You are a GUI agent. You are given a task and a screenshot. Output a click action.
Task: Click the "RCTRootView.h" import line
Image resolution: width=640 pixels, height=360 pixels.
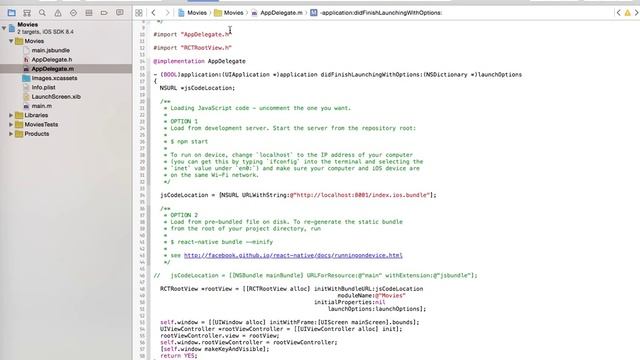click(x=193, y=48)
